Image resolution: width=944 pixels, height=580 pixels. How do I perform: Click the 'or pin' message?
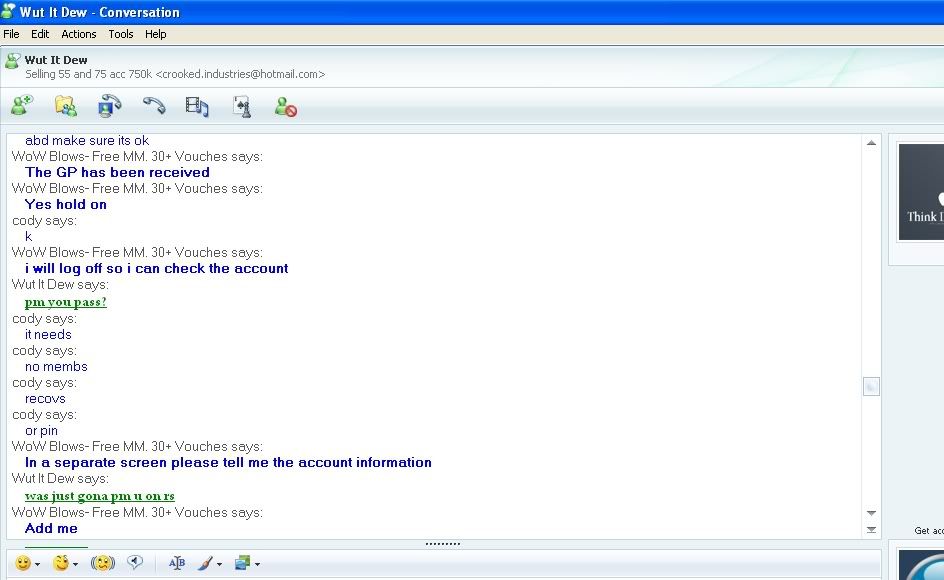point(42,431)
